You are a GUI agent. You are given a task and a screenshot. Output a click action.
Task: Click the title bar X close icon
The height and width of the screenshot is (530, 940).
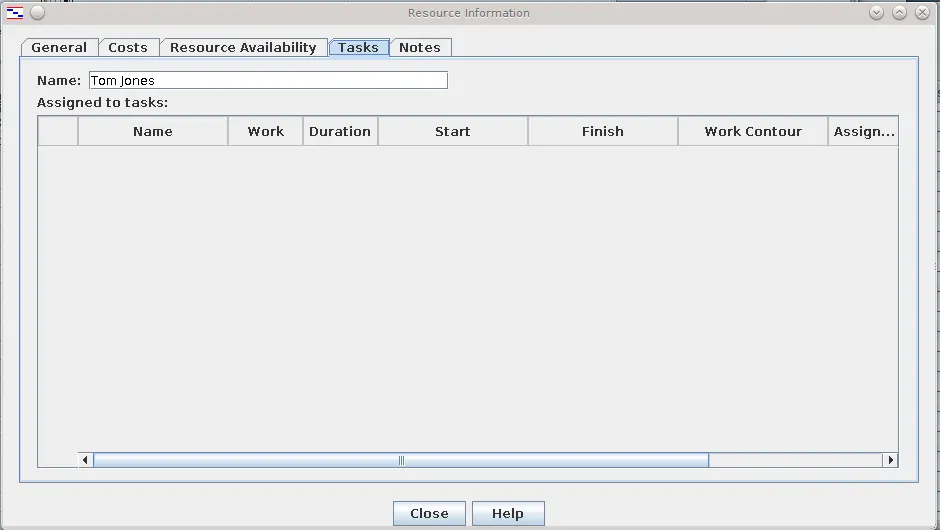click(923, 13)
